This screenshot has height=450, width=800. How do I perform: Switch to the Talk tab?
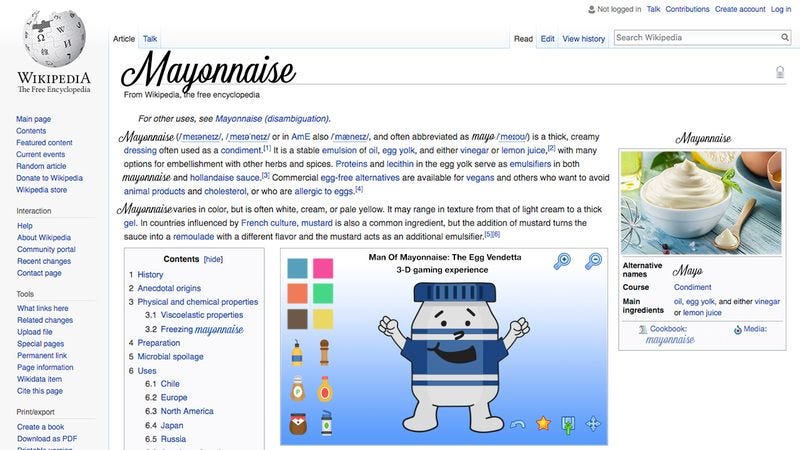click(150, 39)
